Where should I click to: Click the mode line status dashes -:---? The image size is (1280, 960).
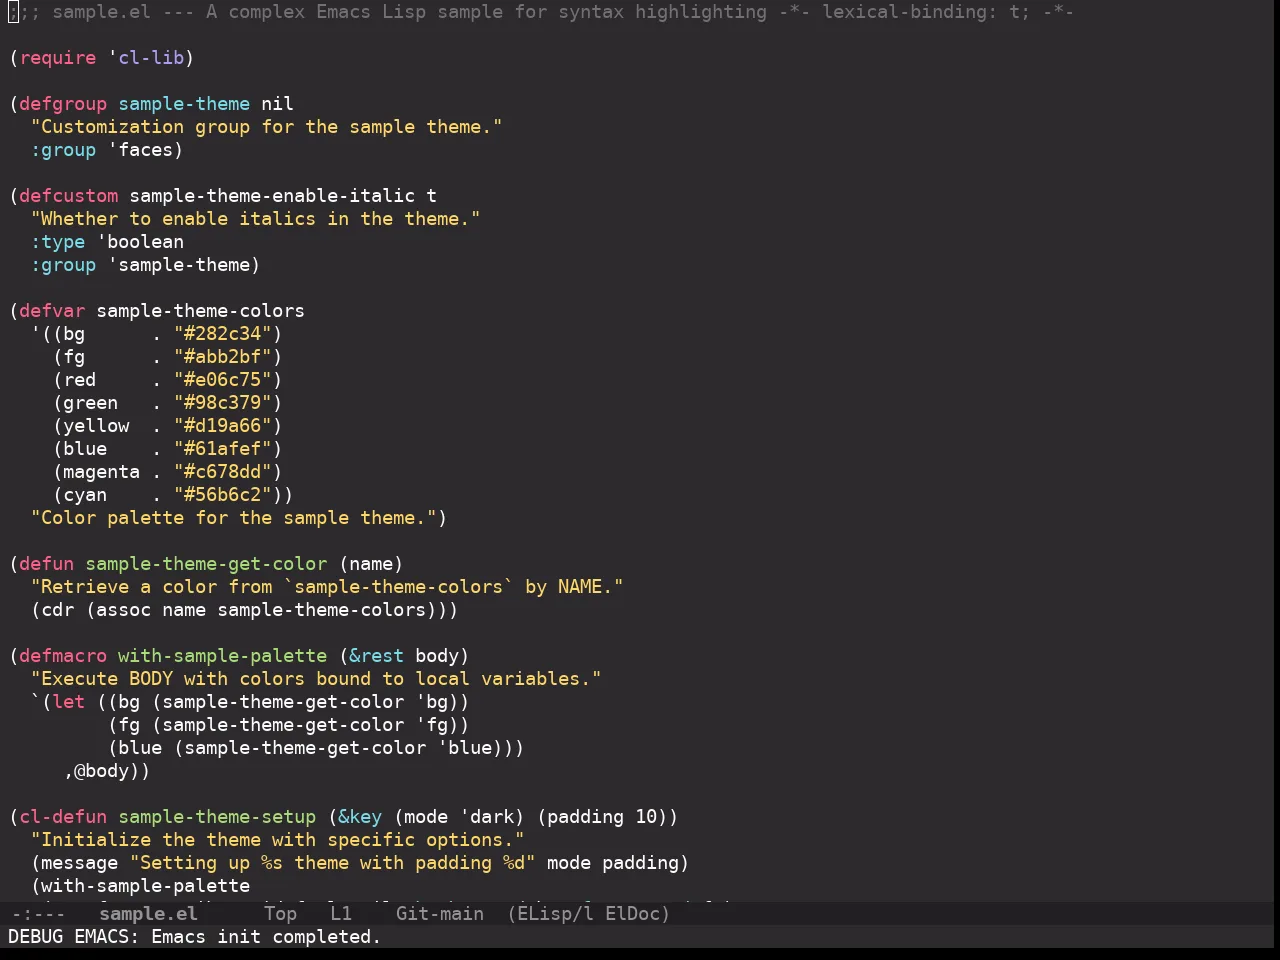37,914
